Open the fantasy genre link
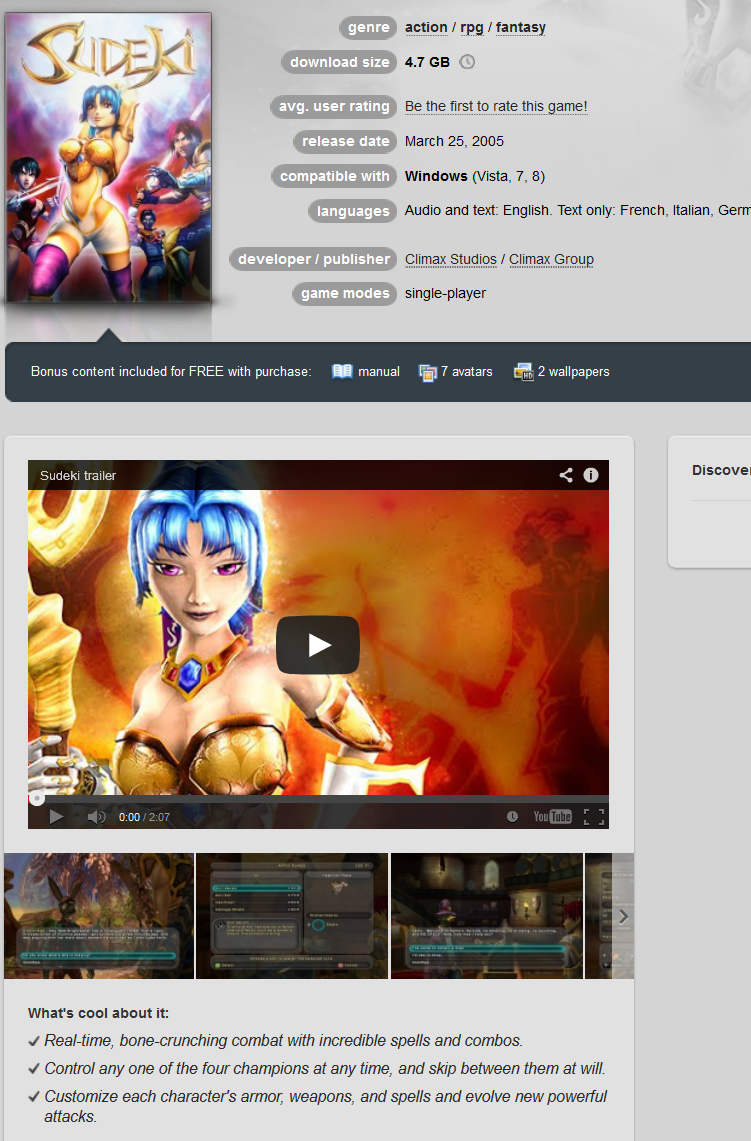 [x=520, y=27]
